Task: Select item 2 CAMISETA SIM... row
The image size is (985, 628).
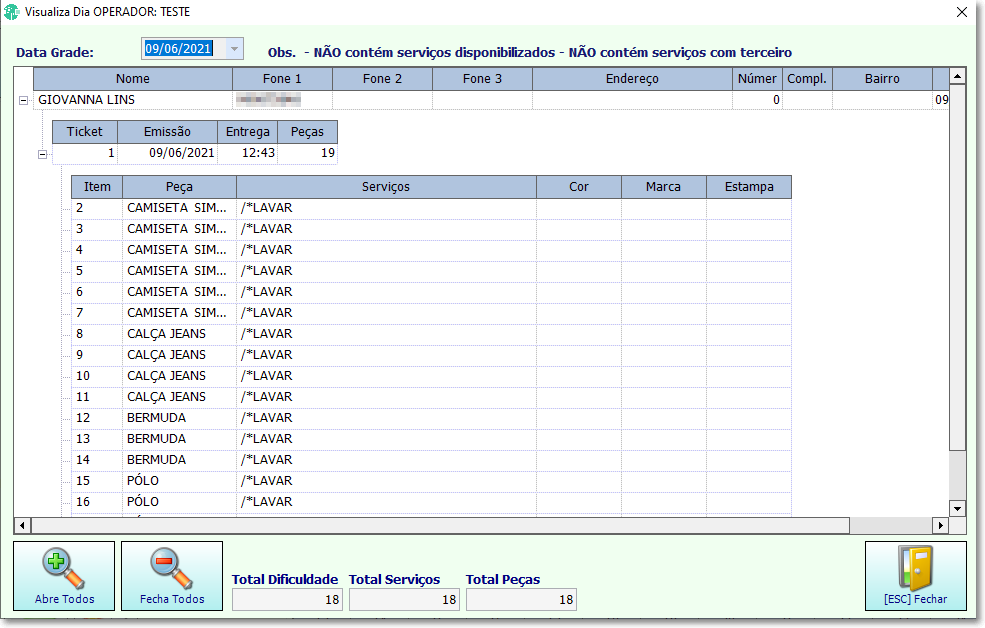Action: pyautogui.click(x=431, y=208)
